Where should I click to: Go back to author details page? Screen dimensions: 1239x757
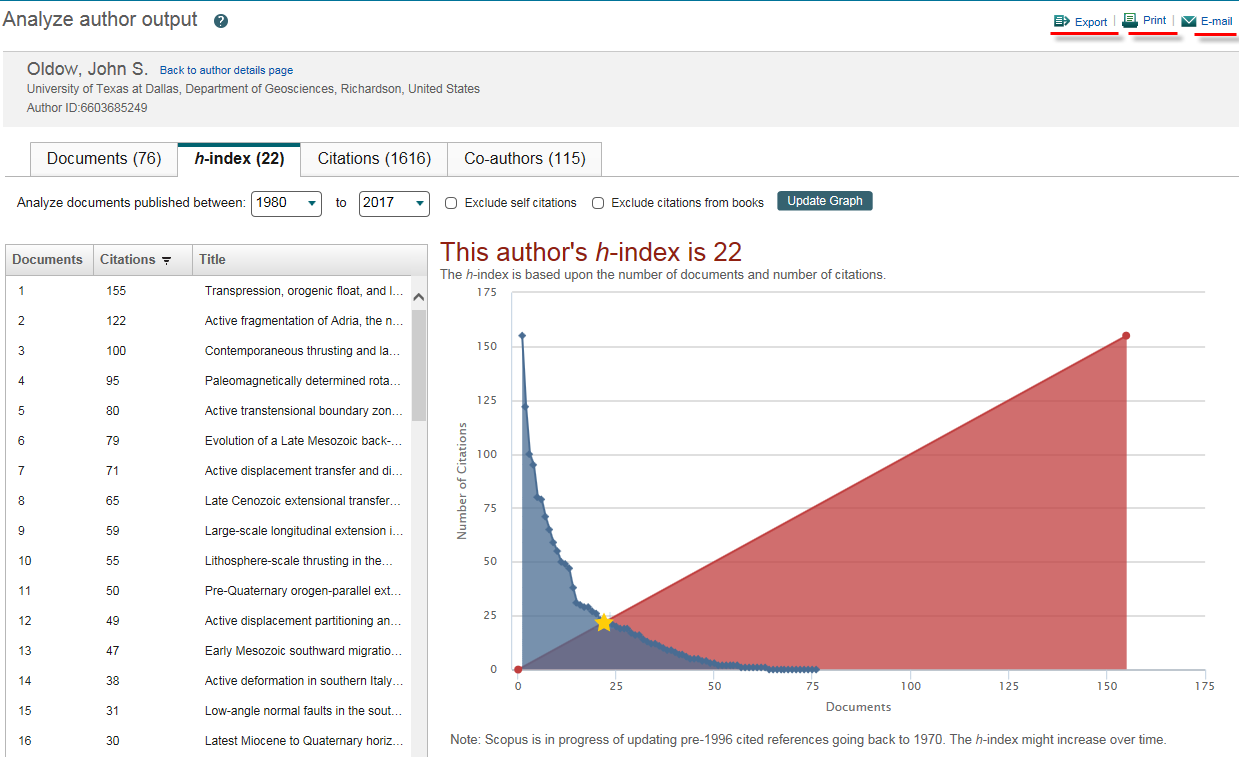[x=226, y=70]
